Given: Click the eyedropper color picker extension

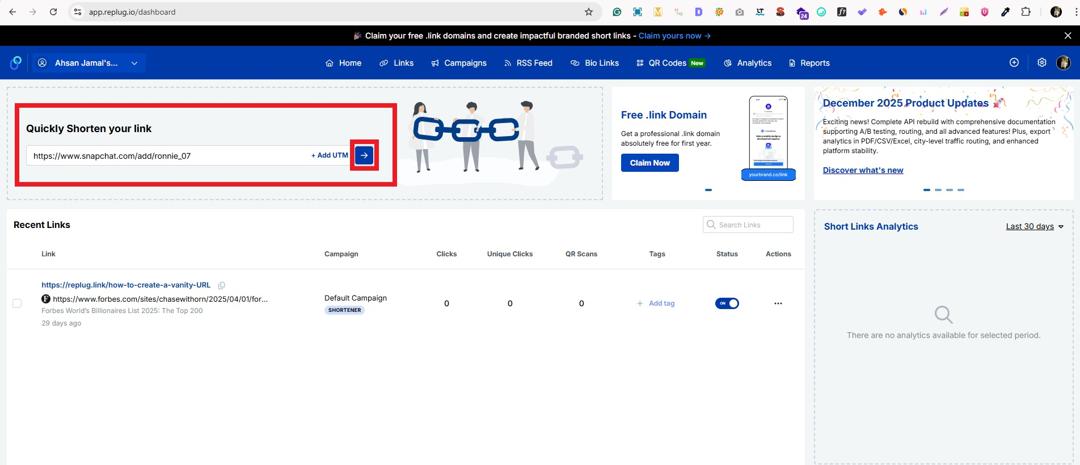Looking at the screenshot, I should 1005,12.
